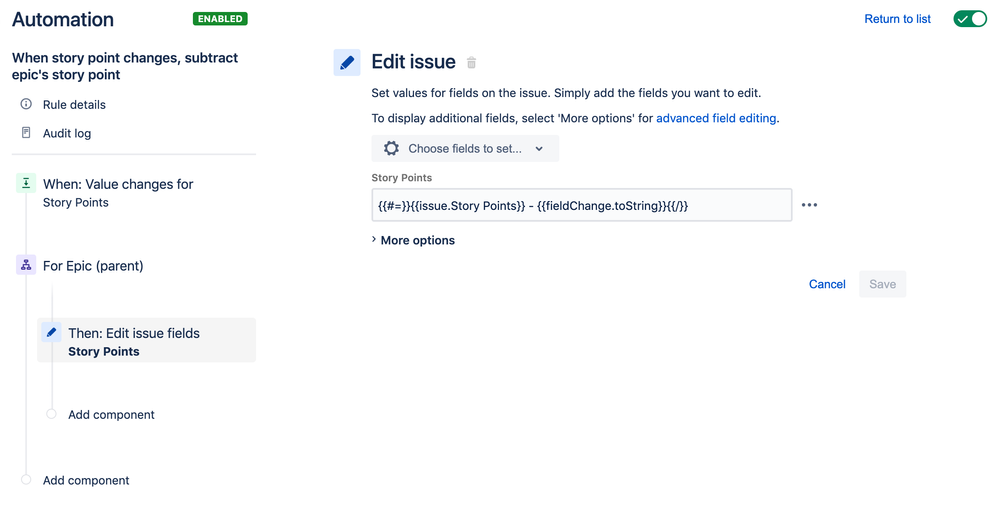This screenshot has width=999, height=515.
Task: Open the Choose fields to set dropdown
Action: point(465,148)
